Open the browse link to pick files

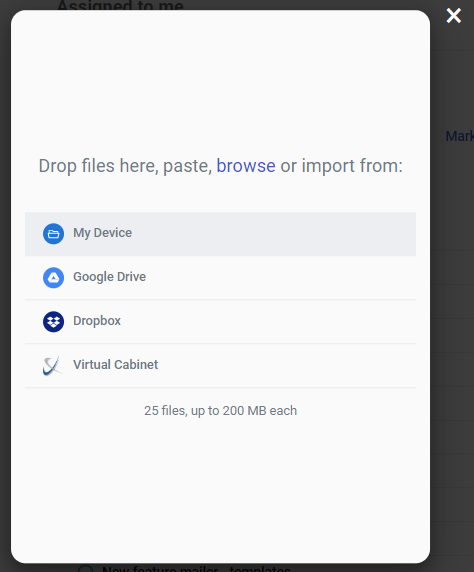coord(246,166)
